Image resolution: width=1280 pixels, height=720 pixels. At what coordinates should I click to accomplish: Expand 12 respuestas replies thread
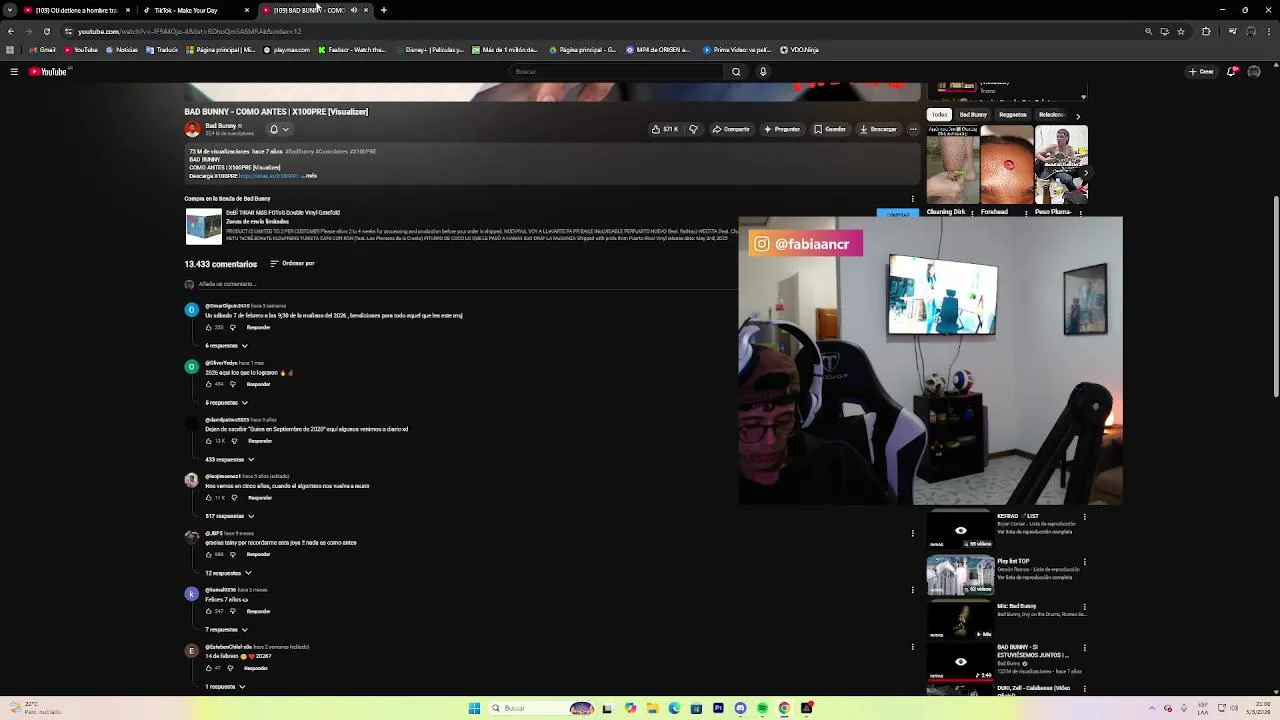tap(227, 573)
